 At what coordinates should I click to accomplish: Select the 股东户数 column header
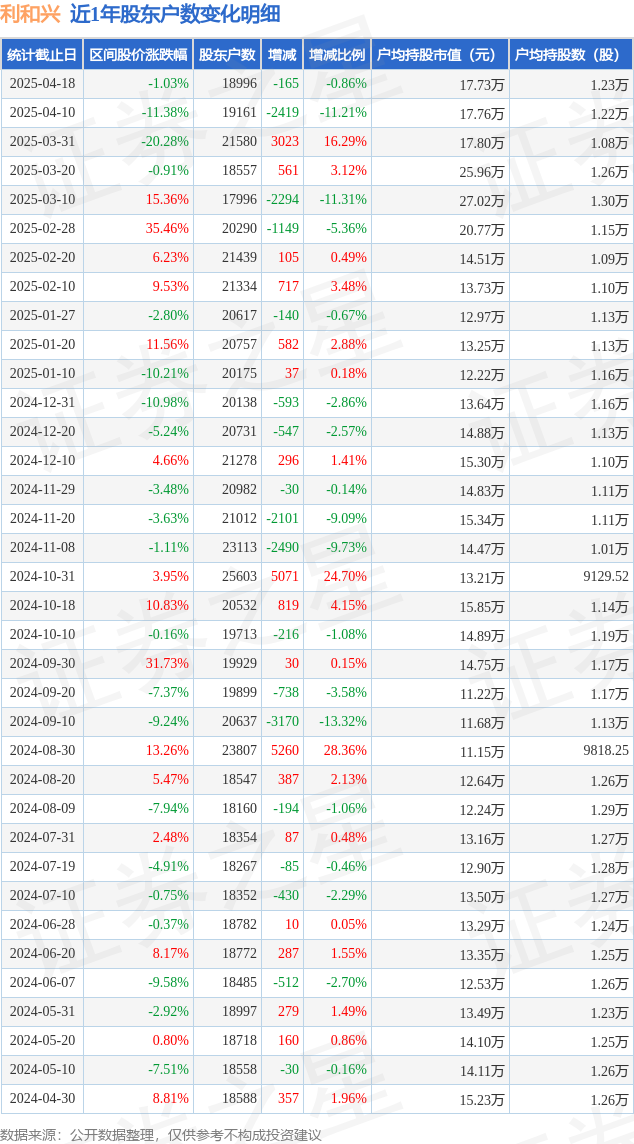point(227,55)
